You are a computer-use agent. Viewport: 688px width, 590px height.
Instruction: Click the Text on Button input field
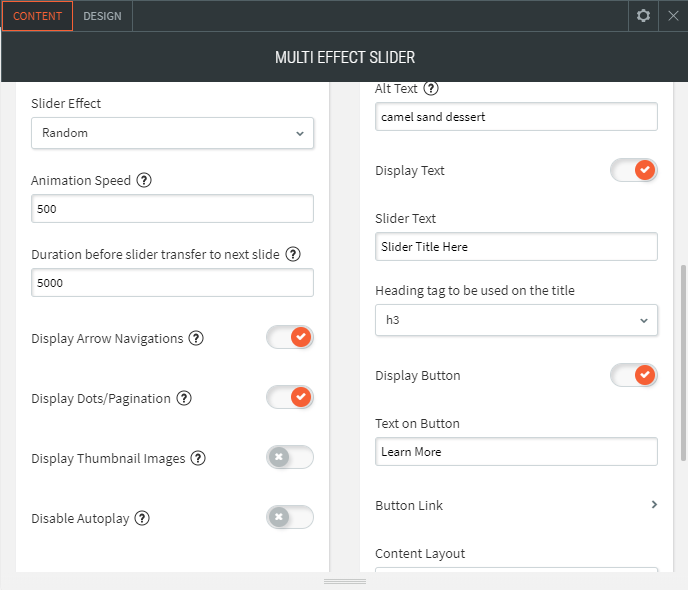click(516, 452)
